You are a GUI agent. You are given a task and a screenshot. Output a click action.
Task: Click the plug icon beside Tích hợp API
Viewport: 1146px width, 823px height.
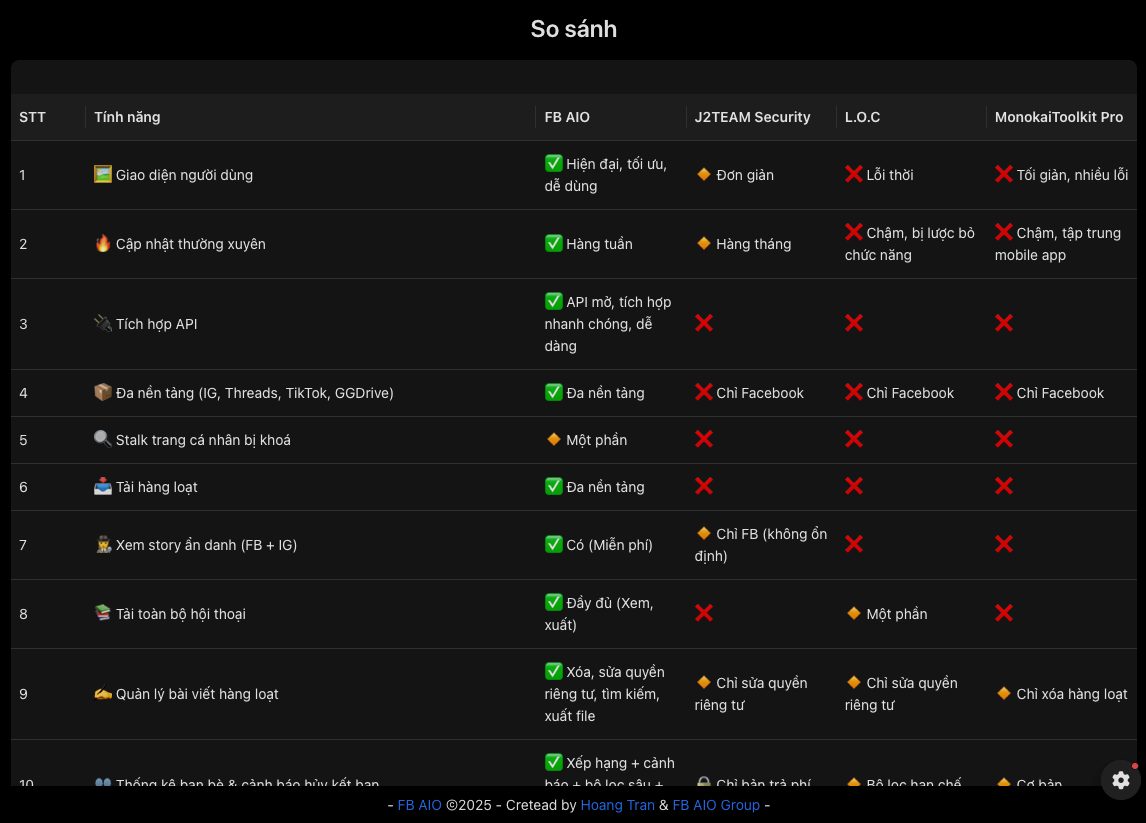pyautogui.click(x=102, y=323)
